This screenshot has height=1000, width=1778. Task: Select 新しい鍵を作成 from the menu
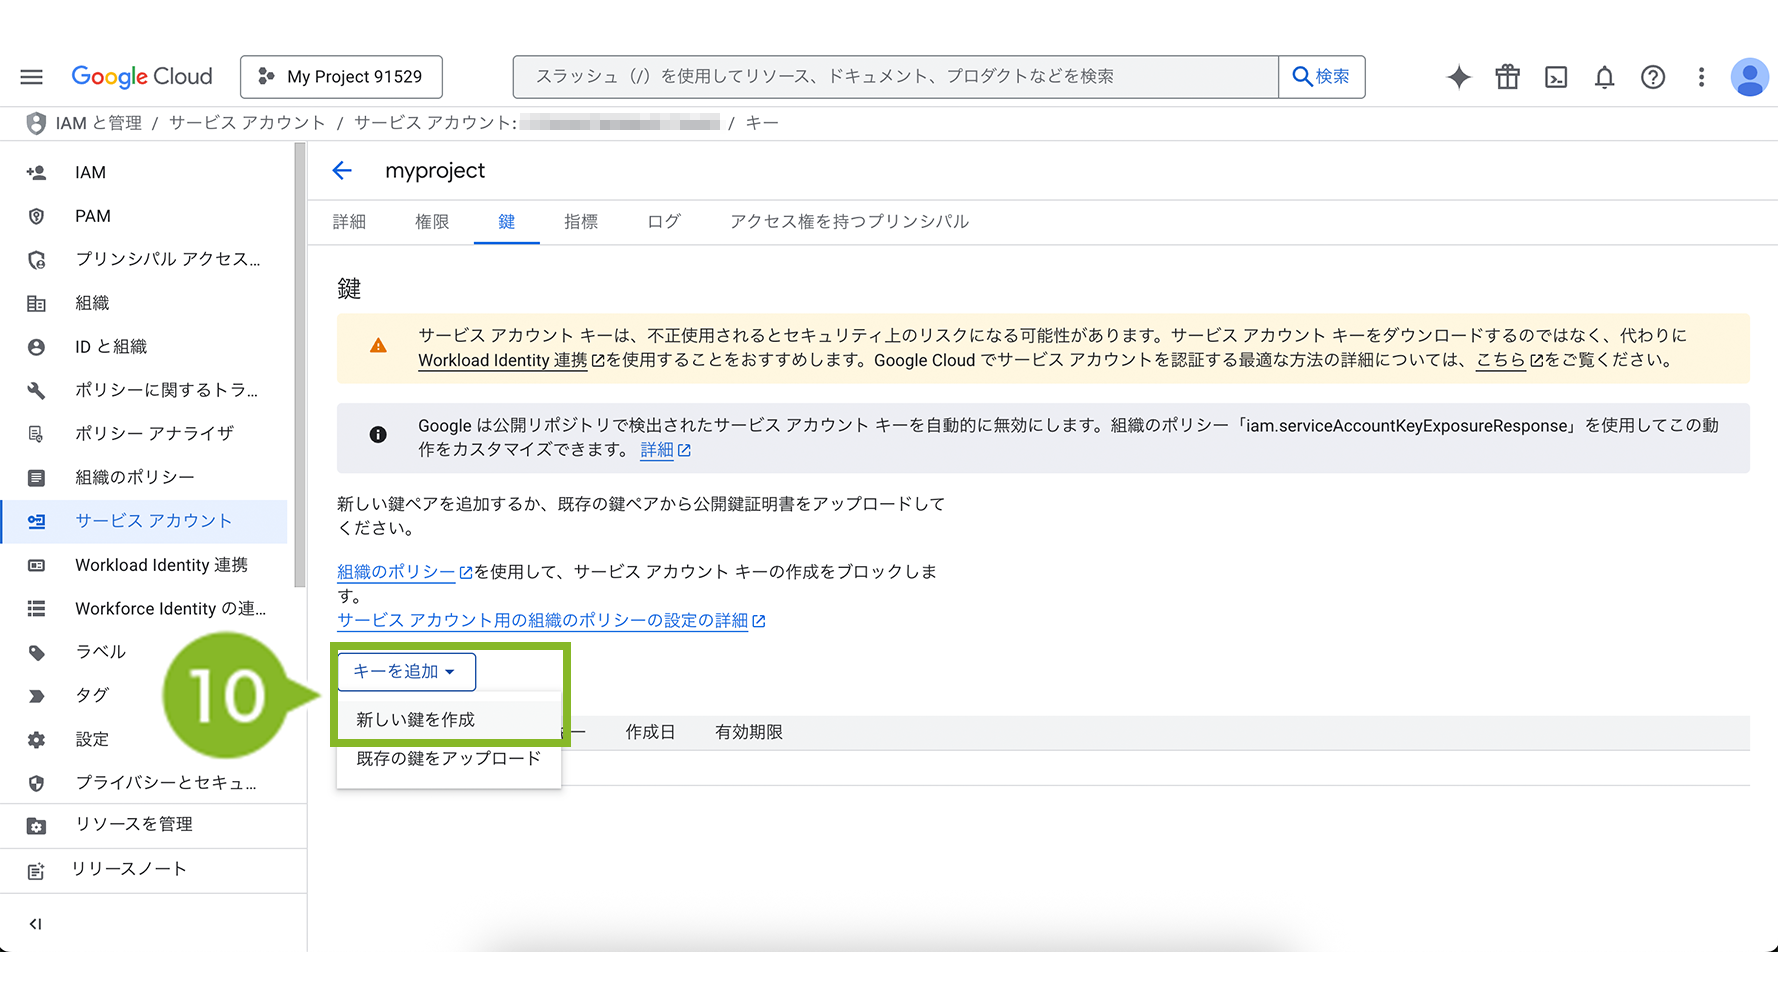(x=416, y=720)
